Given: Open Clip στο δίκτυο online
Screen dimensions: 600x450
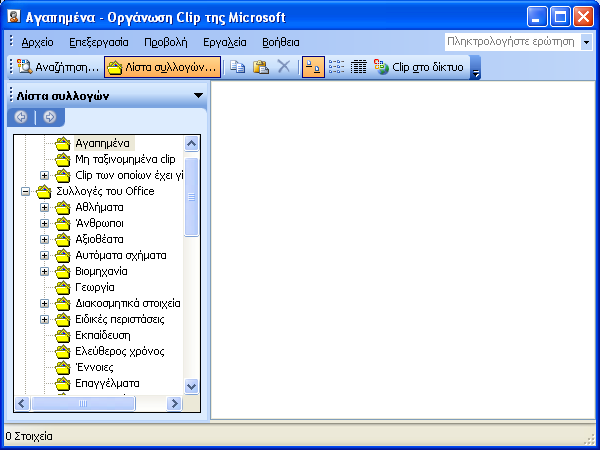Looking at the screenshot, I should coord(419,67).
